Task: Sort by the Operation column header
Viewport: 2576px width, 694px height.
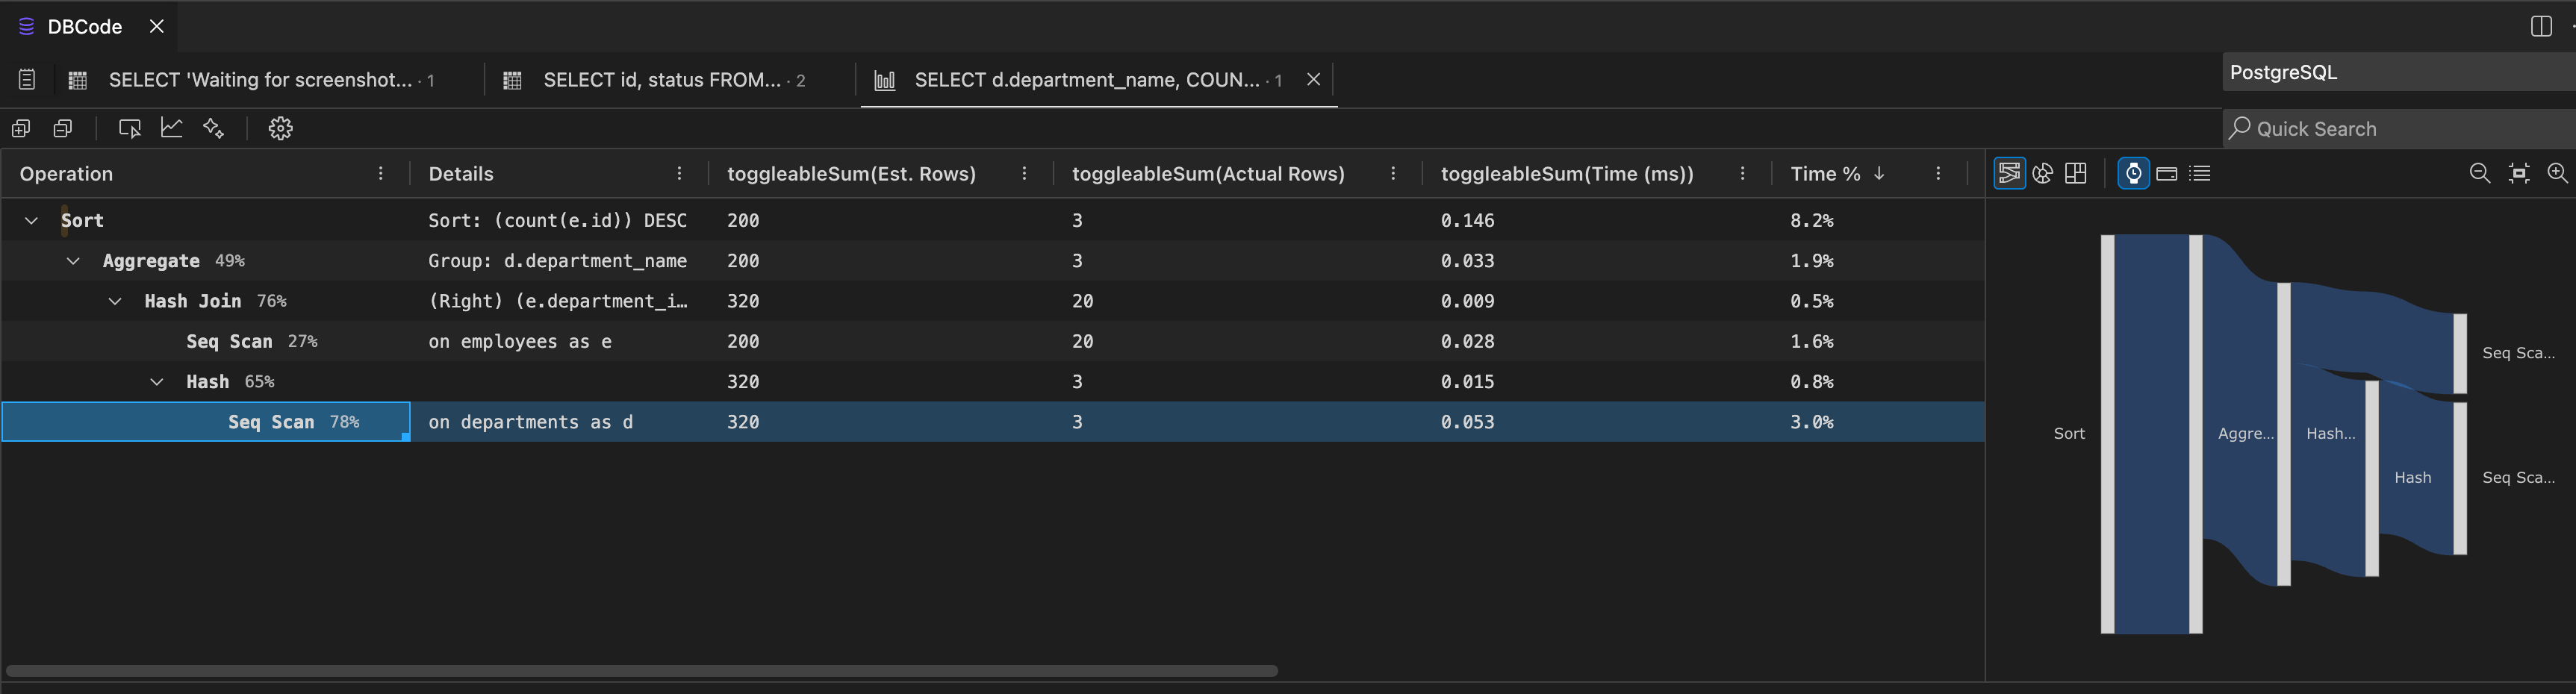Action: pos(66,173)
